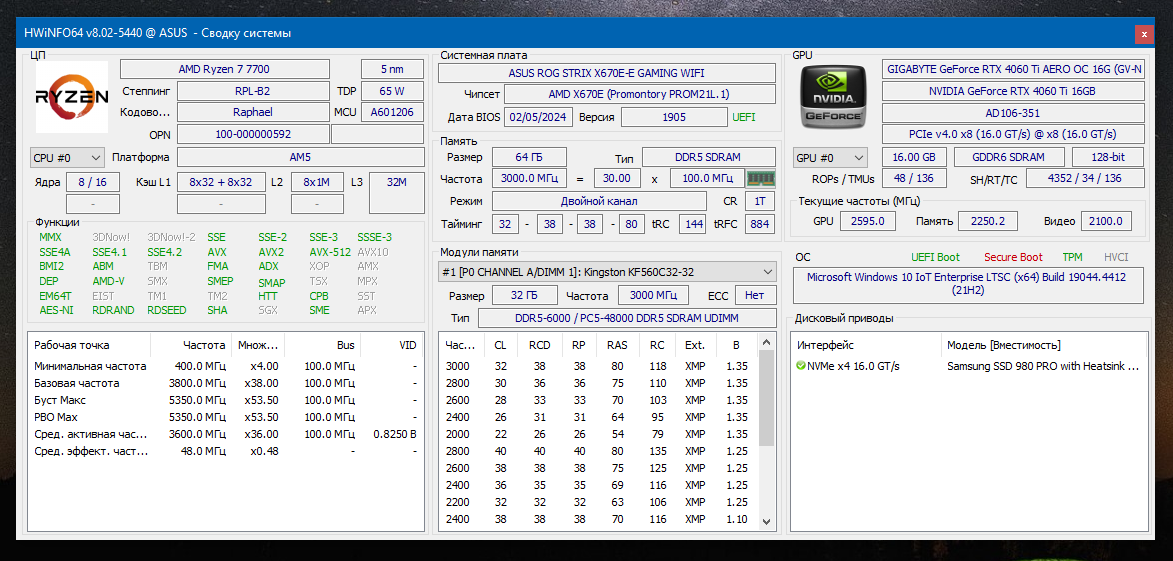Click the Двойной канал mode field

[598, 201]
